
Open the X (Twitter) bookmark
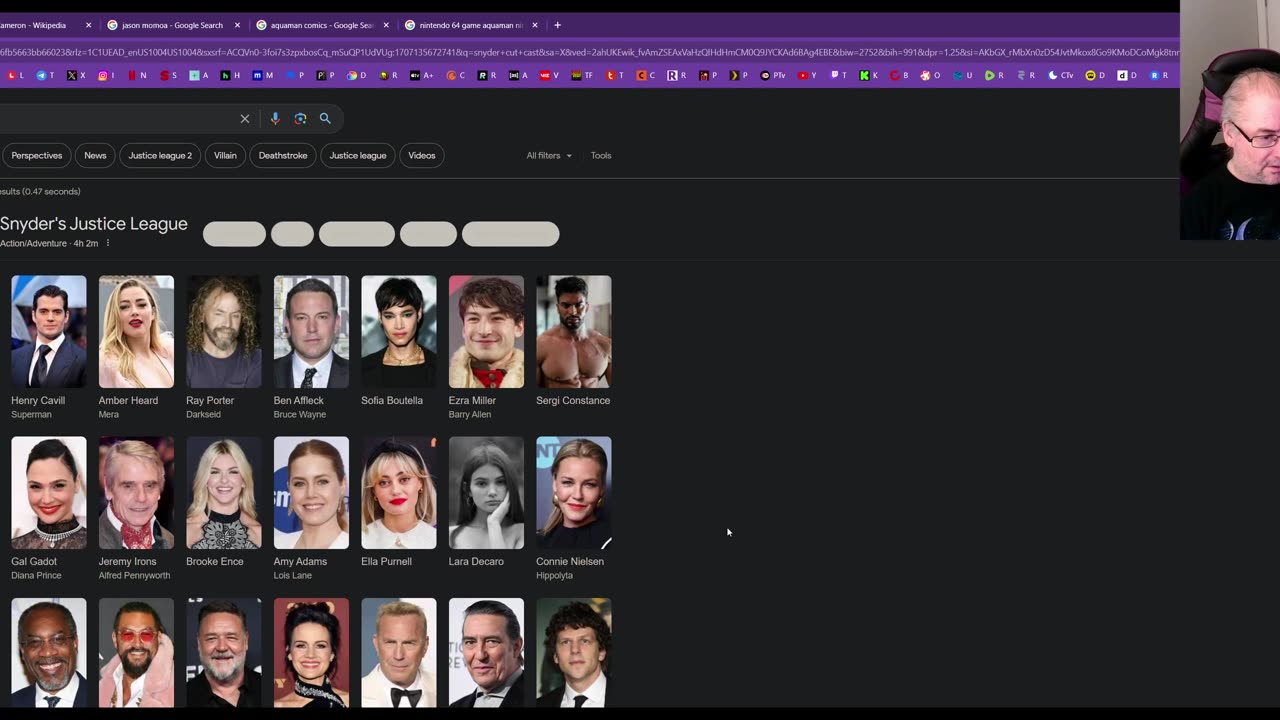[76, 75]
